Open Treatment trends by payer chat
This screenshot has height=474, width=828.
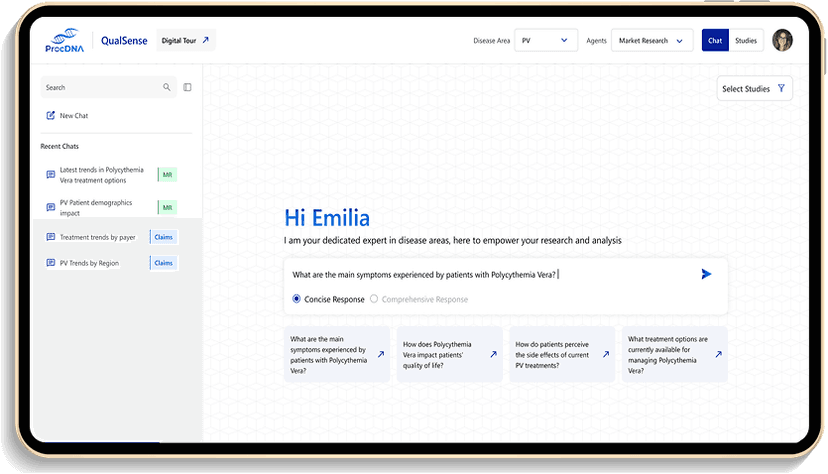pyautogui.click(x=98, y=238)
